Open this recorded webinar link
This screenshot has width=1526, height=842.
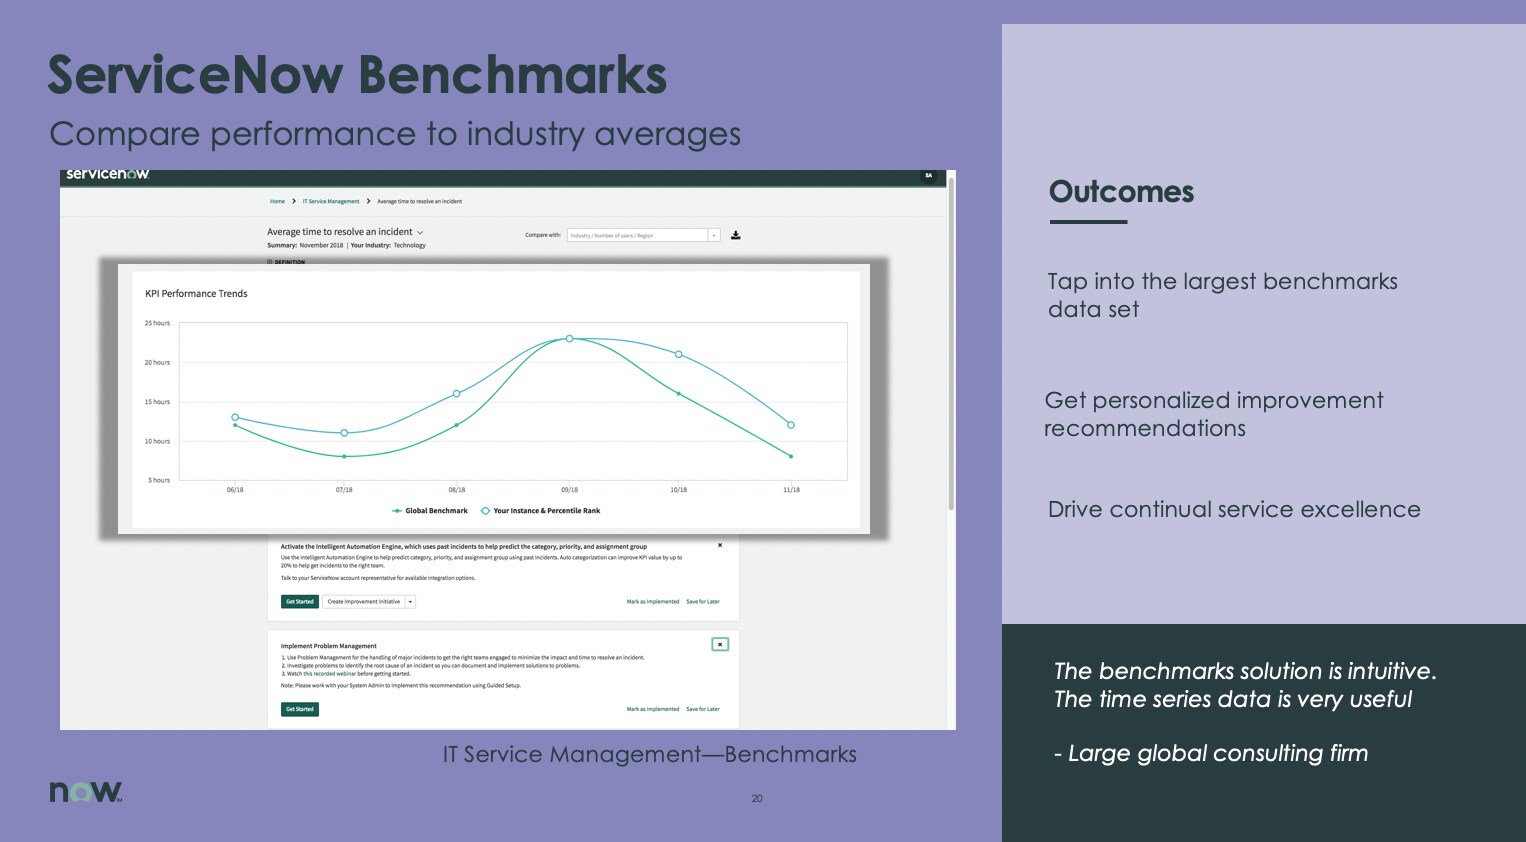[x=330, y=673]
